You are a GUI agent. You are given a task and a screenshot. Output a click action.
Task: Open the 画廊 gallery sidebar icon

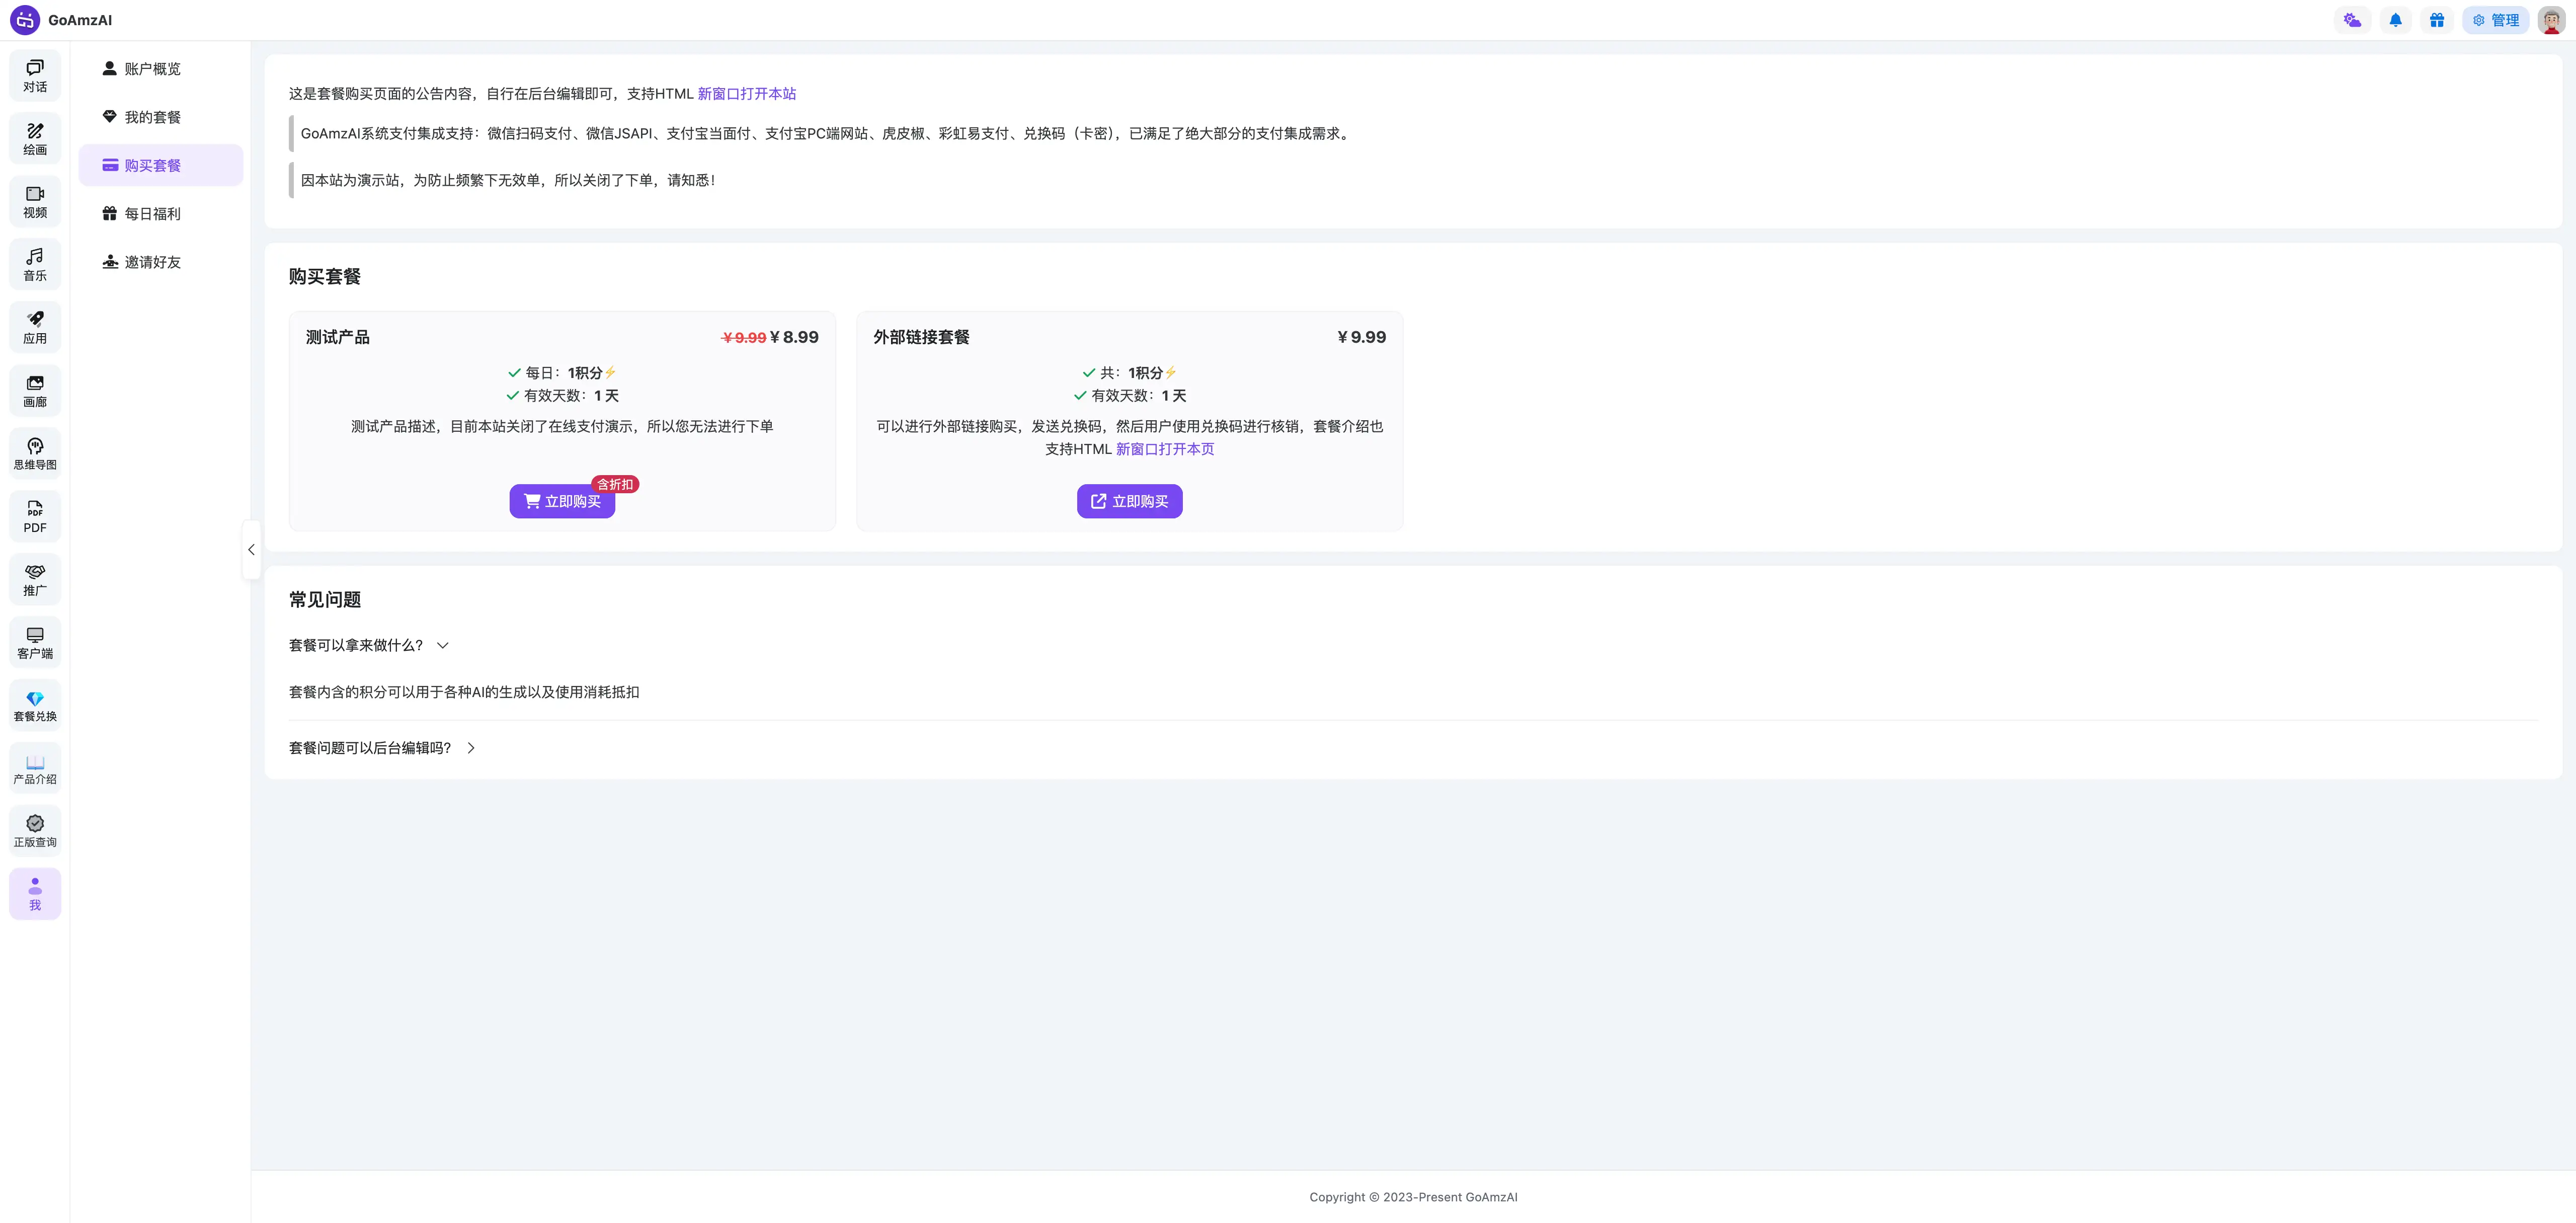click(35, 391)
